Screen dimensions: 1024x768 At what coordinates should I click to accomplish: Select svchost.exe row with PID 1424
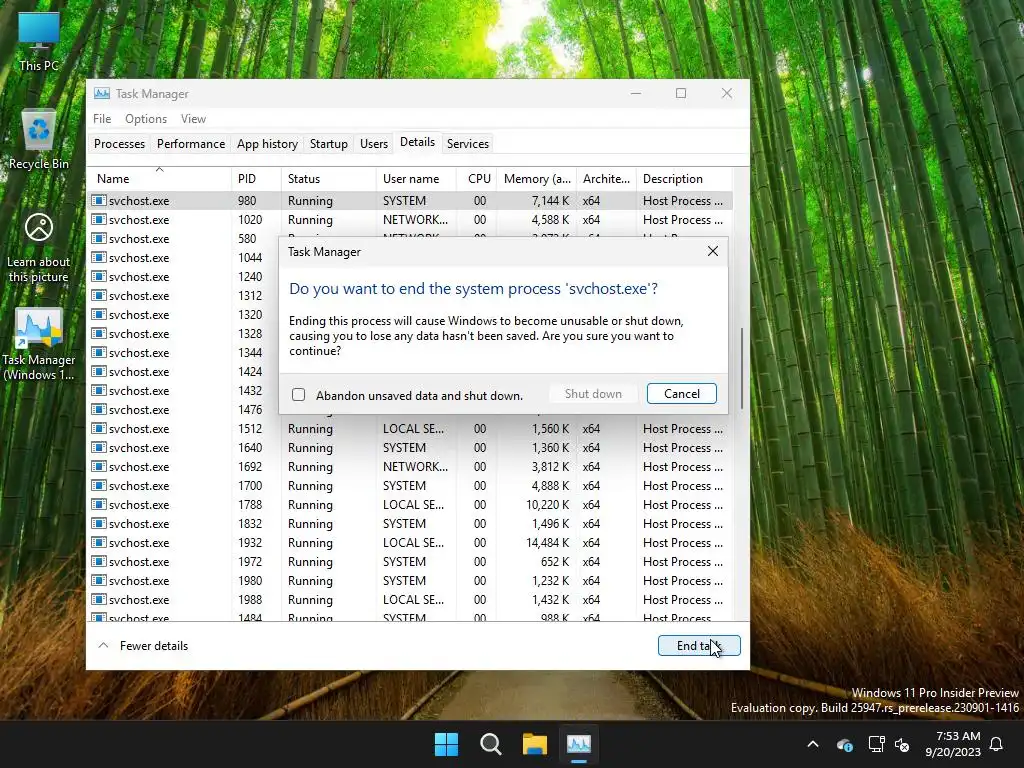[x=183, y=371]
